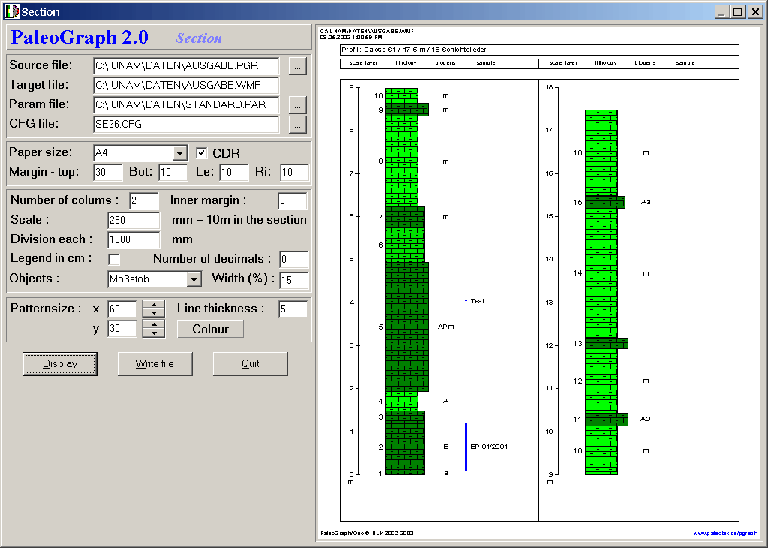Increase Patternsize y with up arrow
The image size is (768, 548).
coord(153,324)
